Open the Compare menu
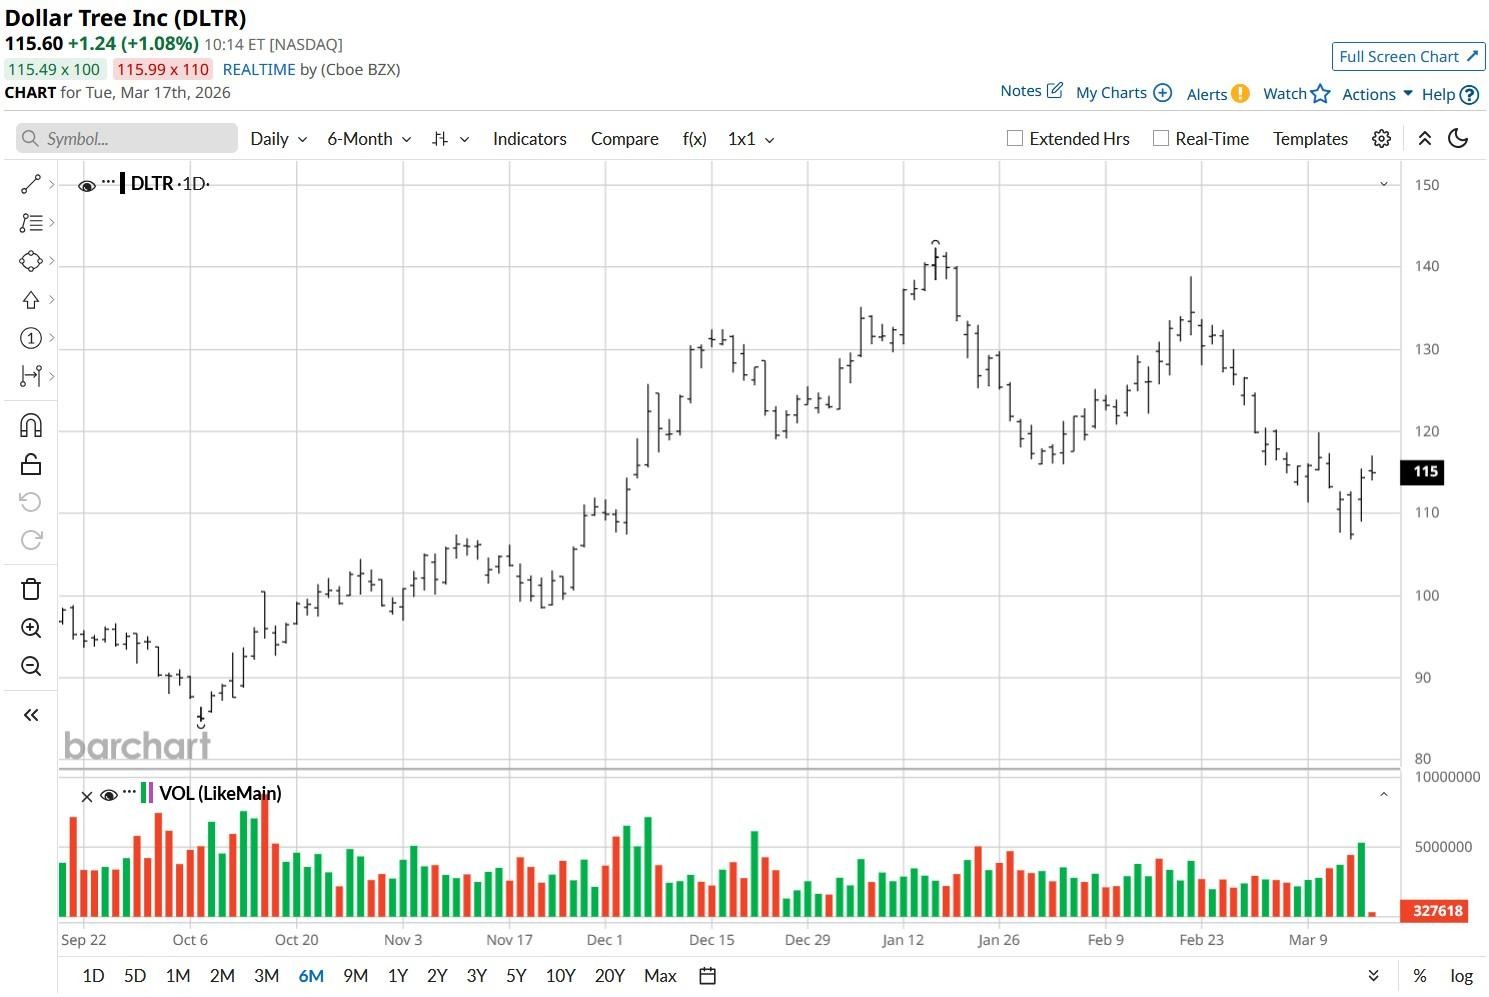 click(x=625, y=139)
